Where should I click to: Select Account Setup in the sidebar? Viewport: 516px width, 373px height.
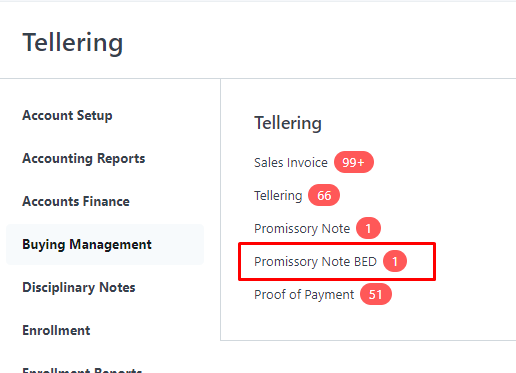67,115
